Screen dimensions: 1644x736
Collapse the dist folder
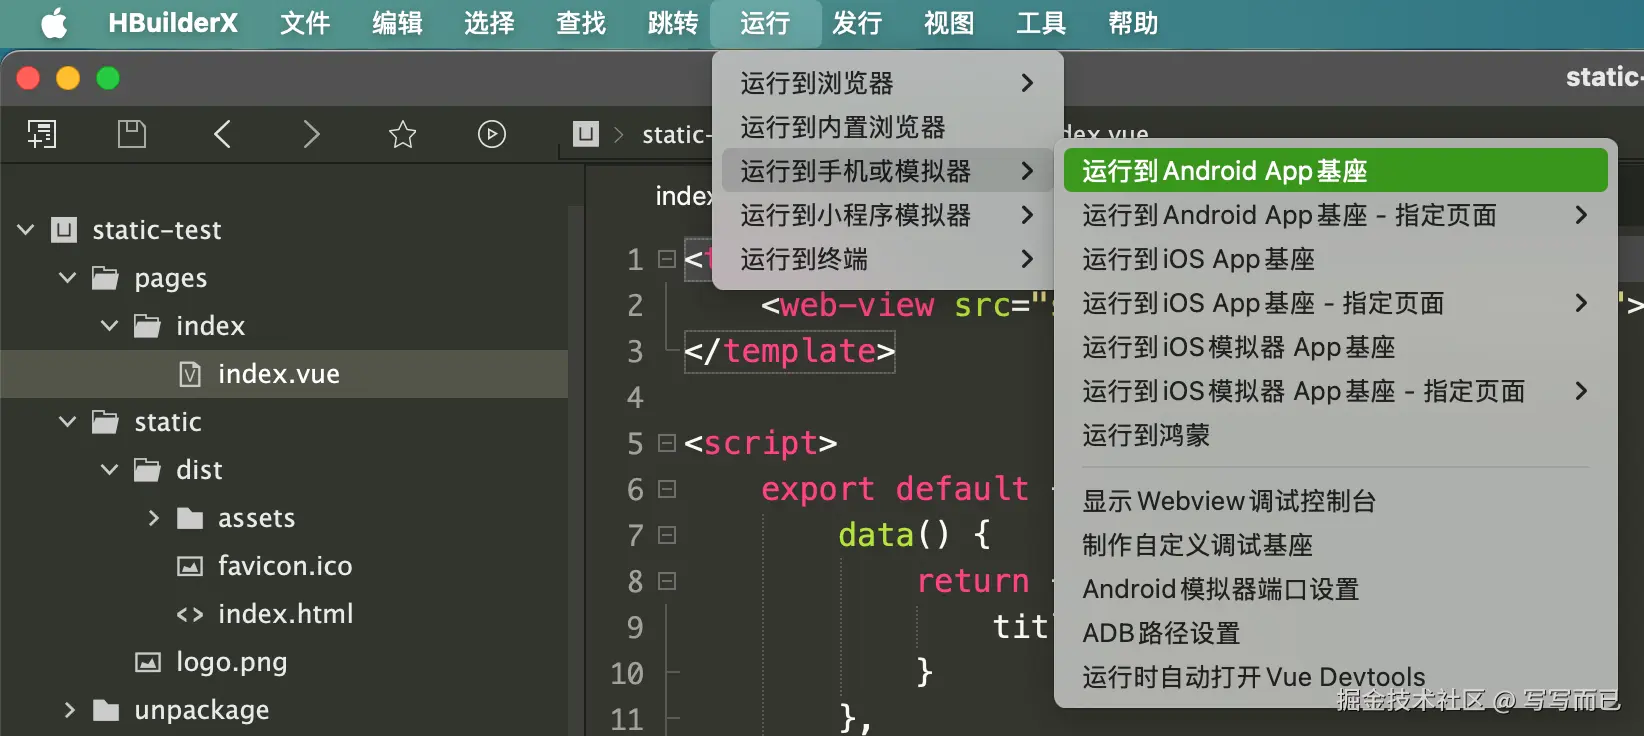coord(110,470)
